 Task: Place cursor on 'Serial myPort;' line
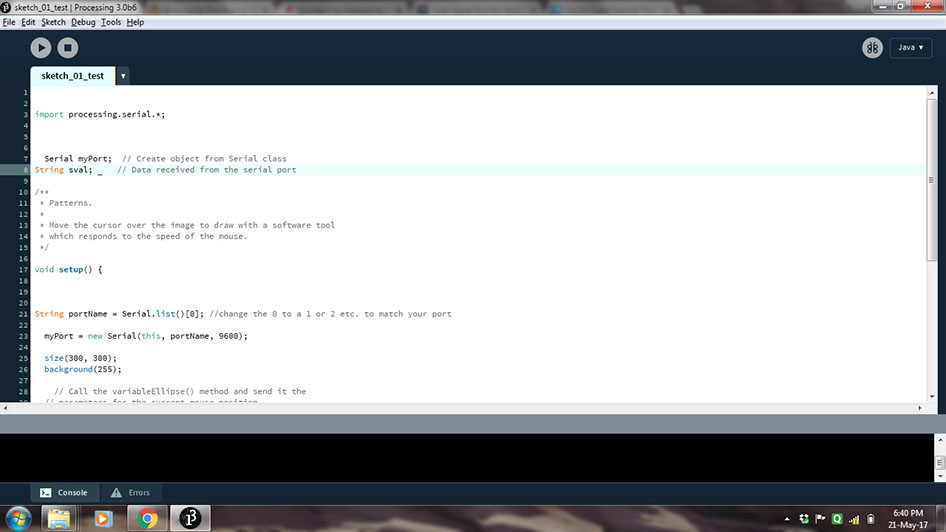[x=165, y=159]
